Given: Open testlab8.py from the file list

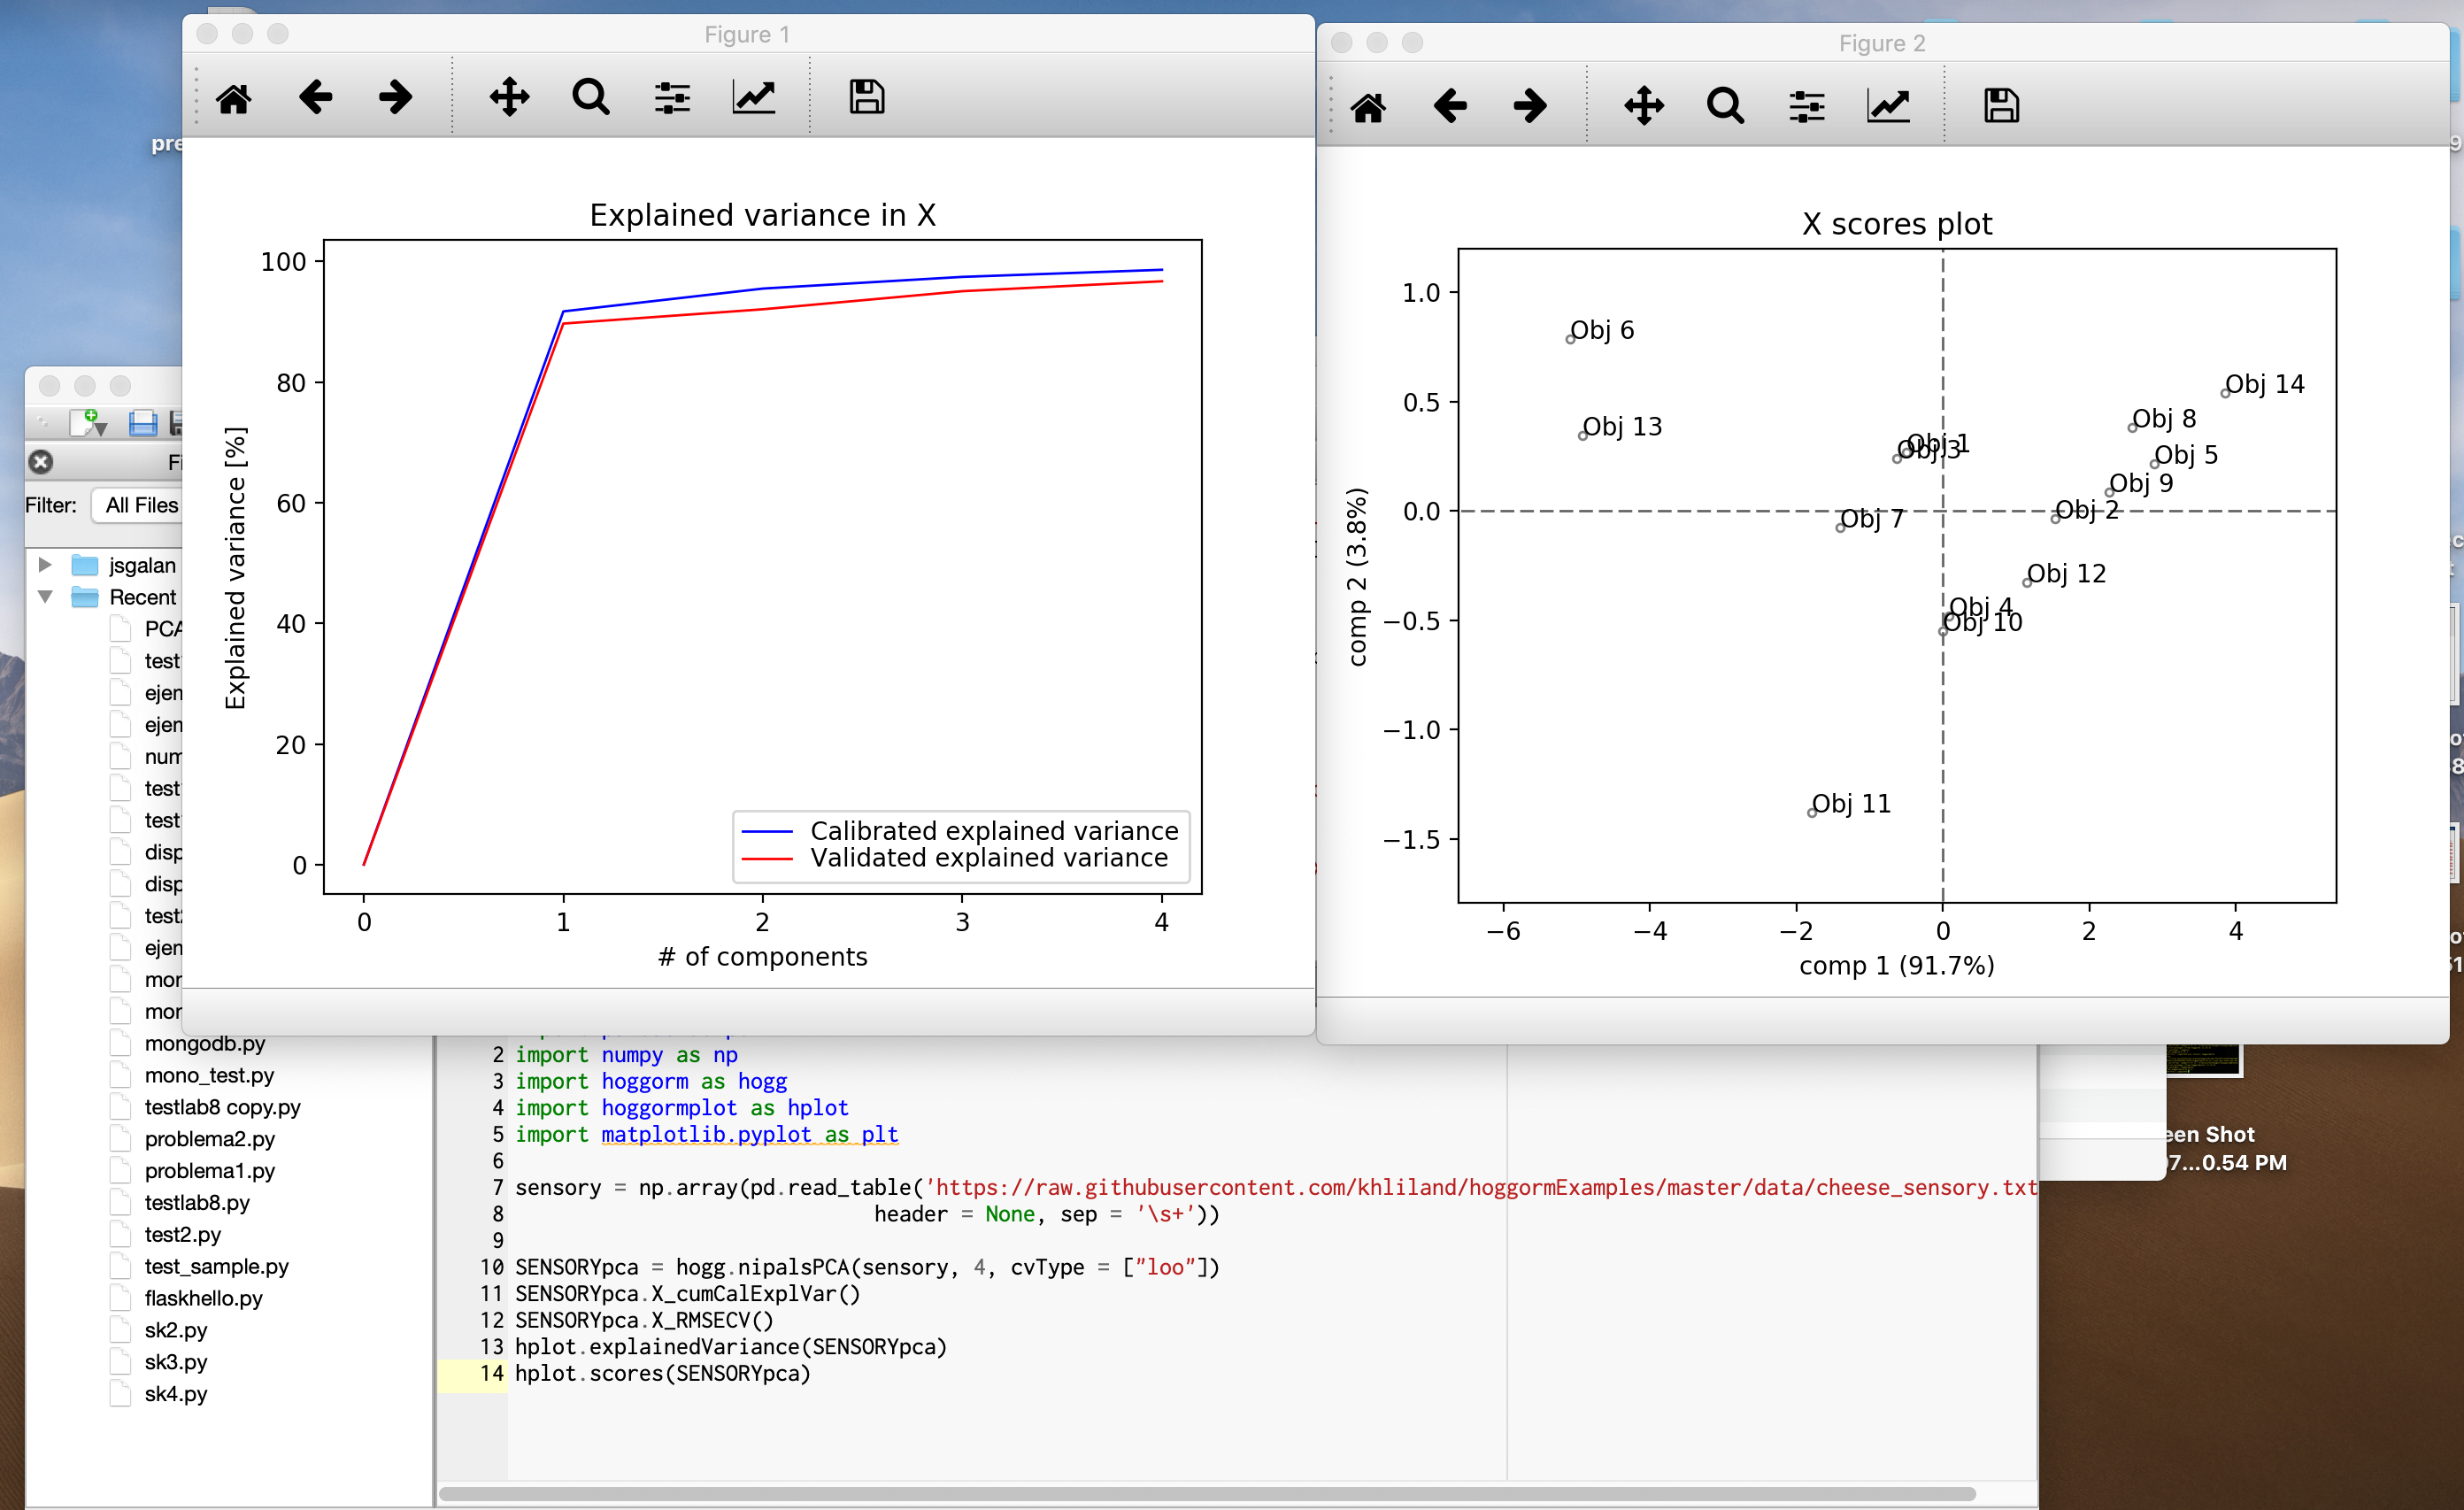Looking at the screenshot, I should point(197,1202).
